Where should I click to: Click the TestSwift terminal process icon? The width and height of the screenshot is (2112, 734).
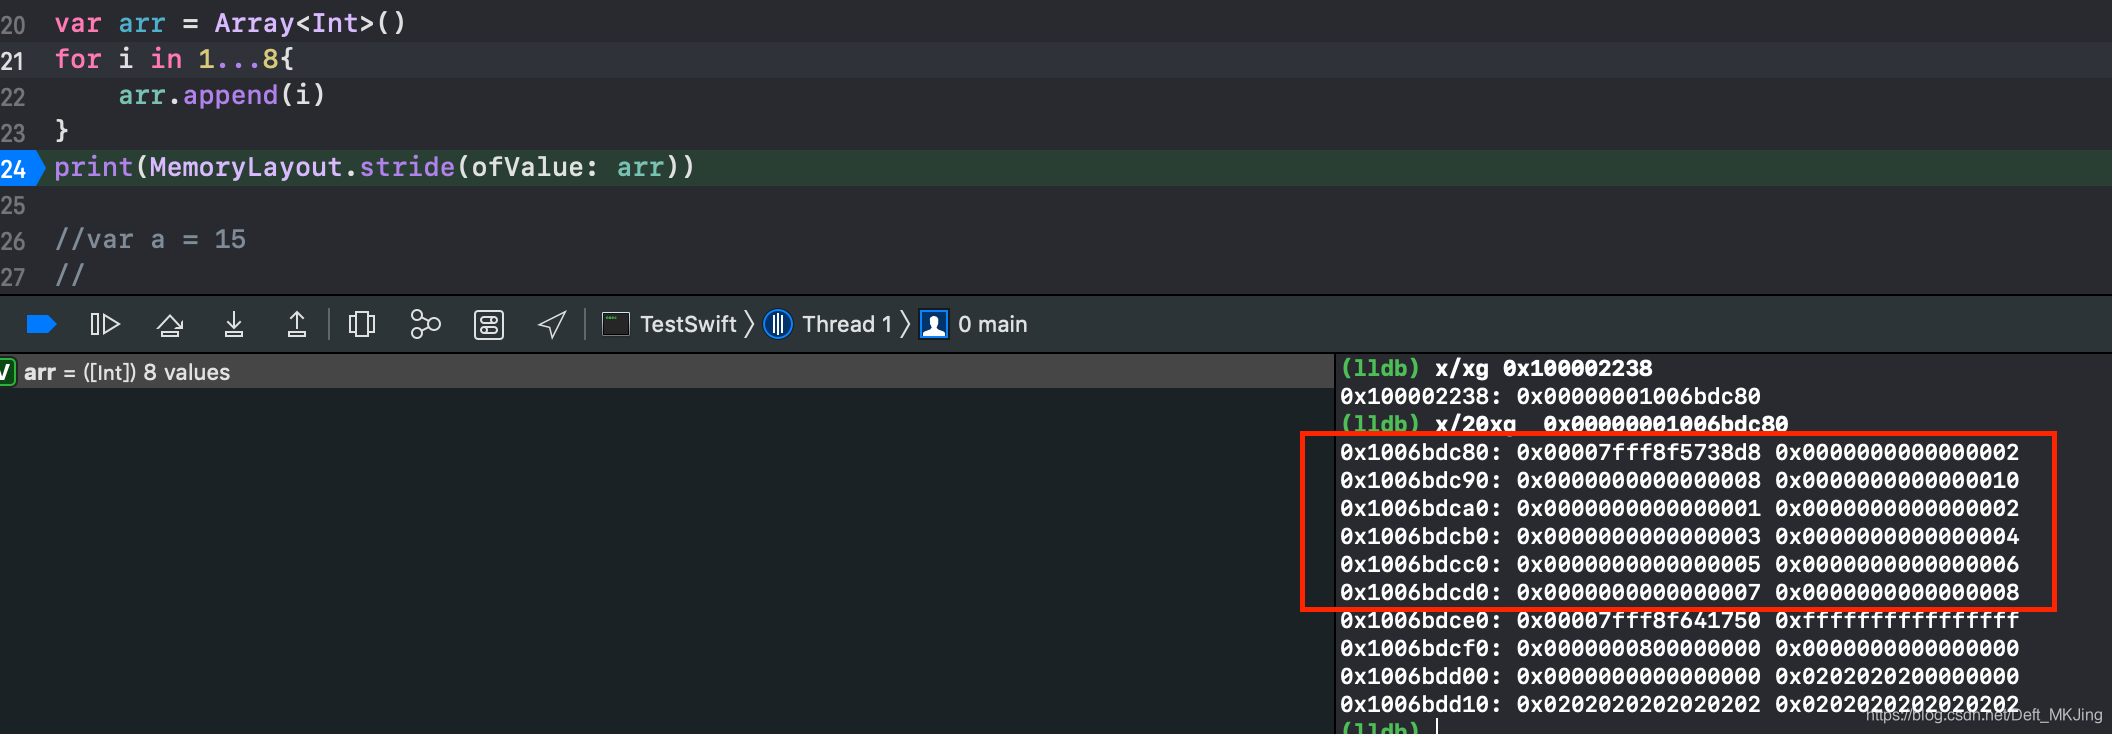(x=615, y=324)
